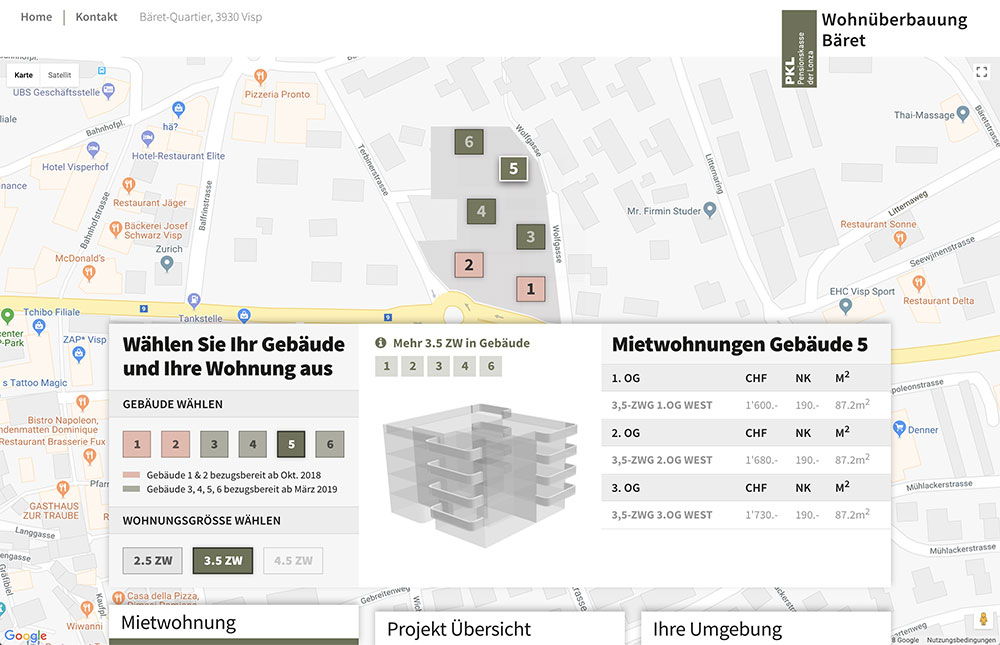This screenshot has width=1000, height=645.
Task: Click Mr. Firmin Studer location pin
Action: [709, 210]
